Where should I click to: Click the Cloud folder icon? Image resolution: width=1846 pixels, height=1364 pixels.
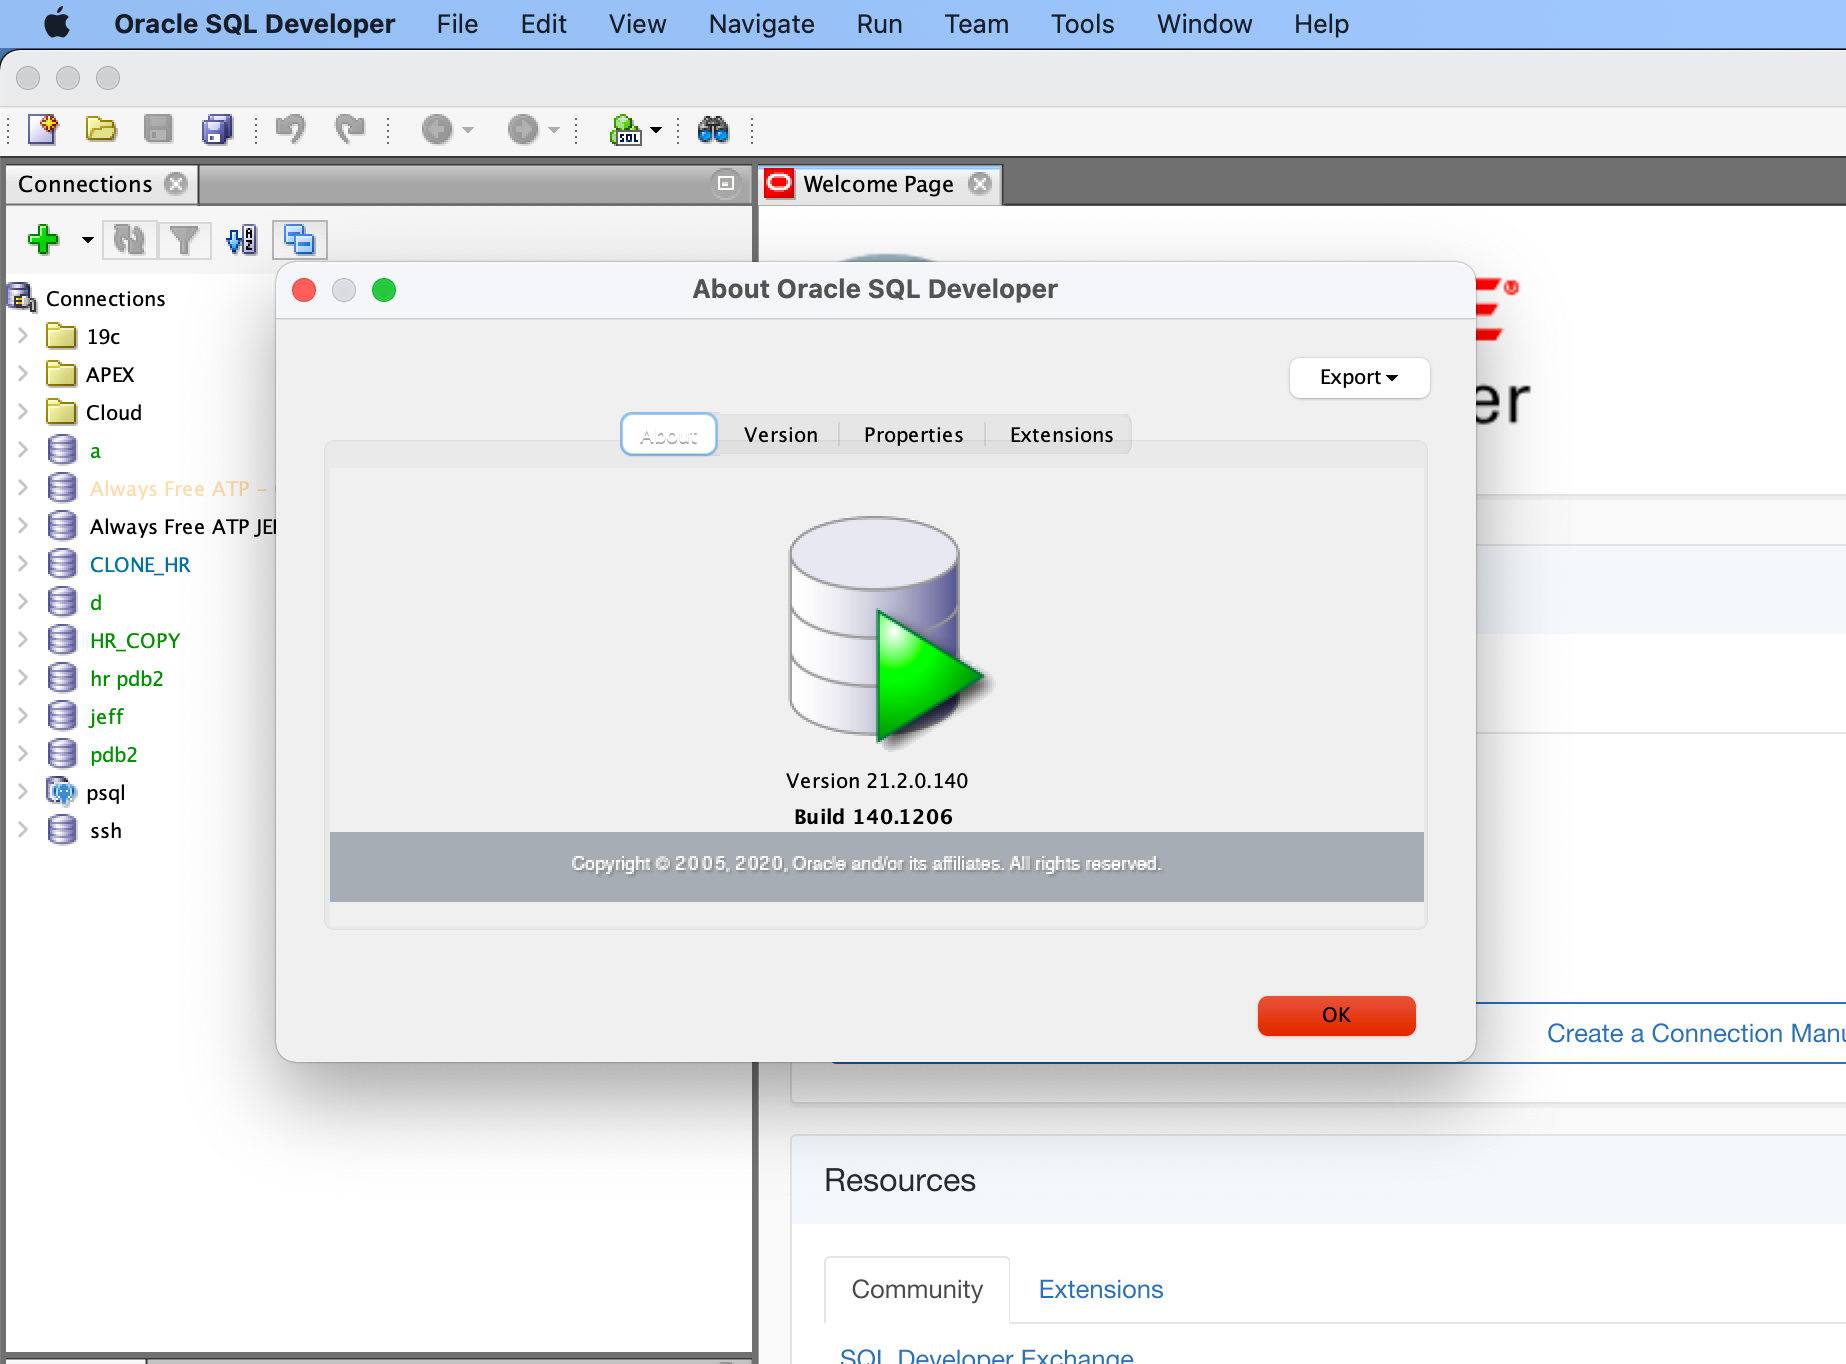click(61, 412)
